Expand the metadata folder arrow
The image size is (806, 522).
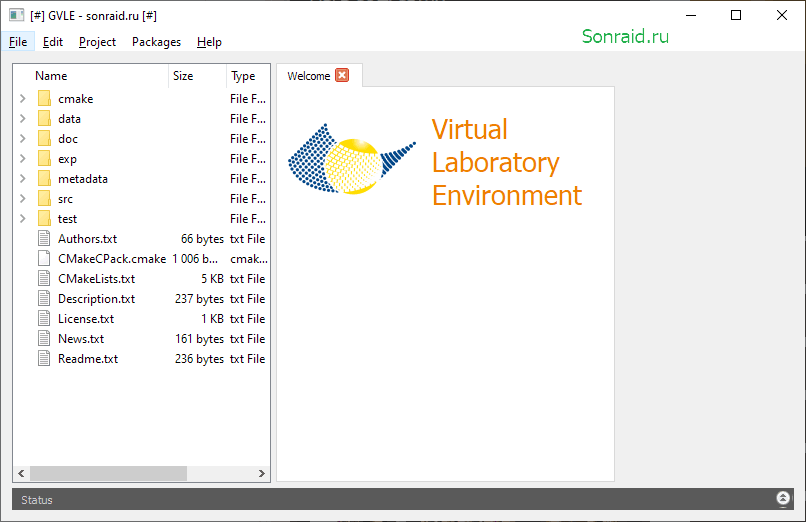click(x=23, y=178)
